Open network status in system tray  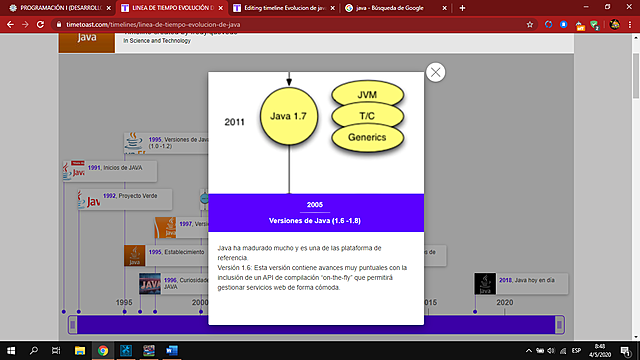click(563, 351)
